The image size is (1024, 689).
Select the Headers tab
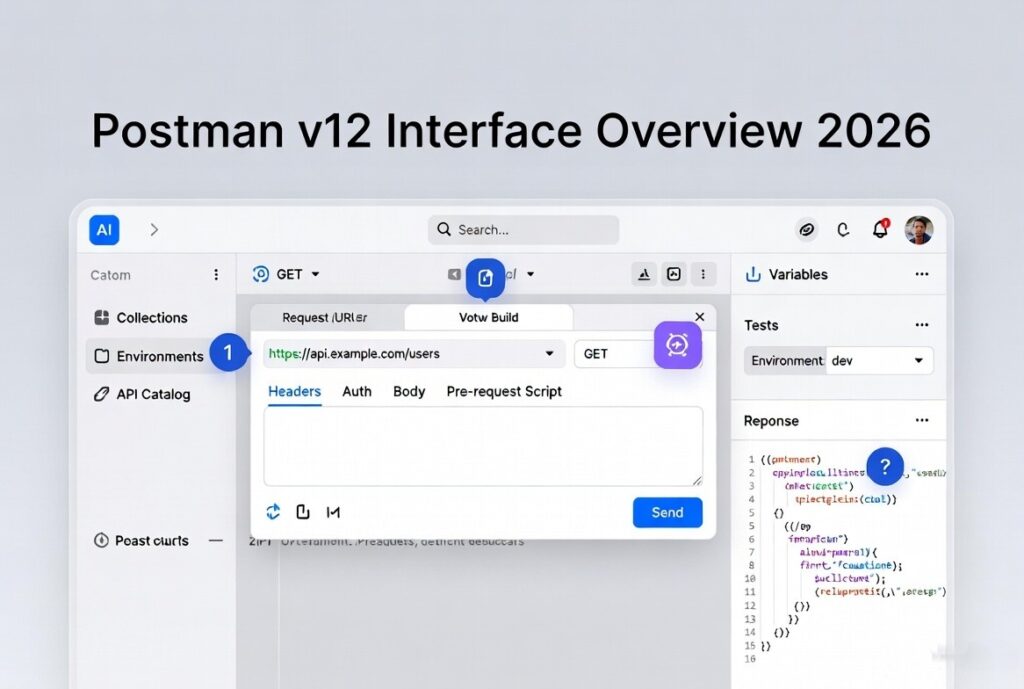[x=295, y=392]
